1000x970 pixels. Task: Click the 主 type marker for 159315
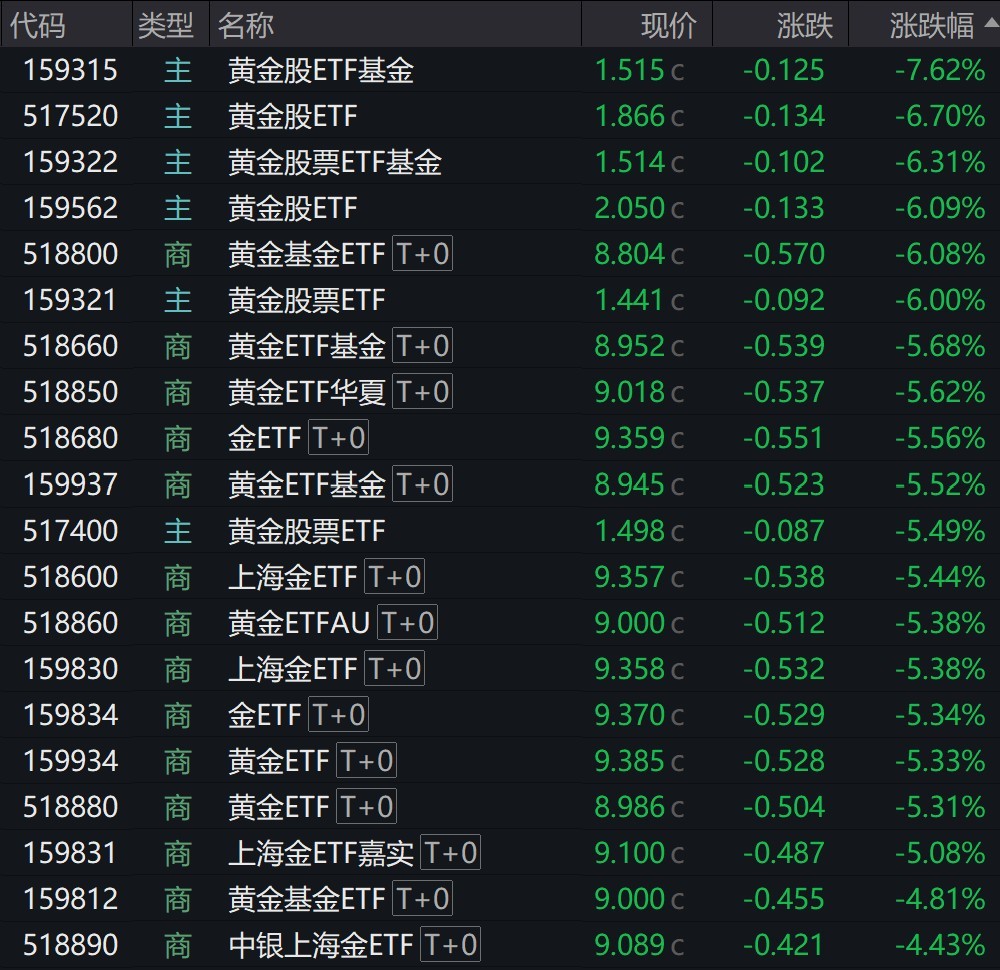[177, 70]
